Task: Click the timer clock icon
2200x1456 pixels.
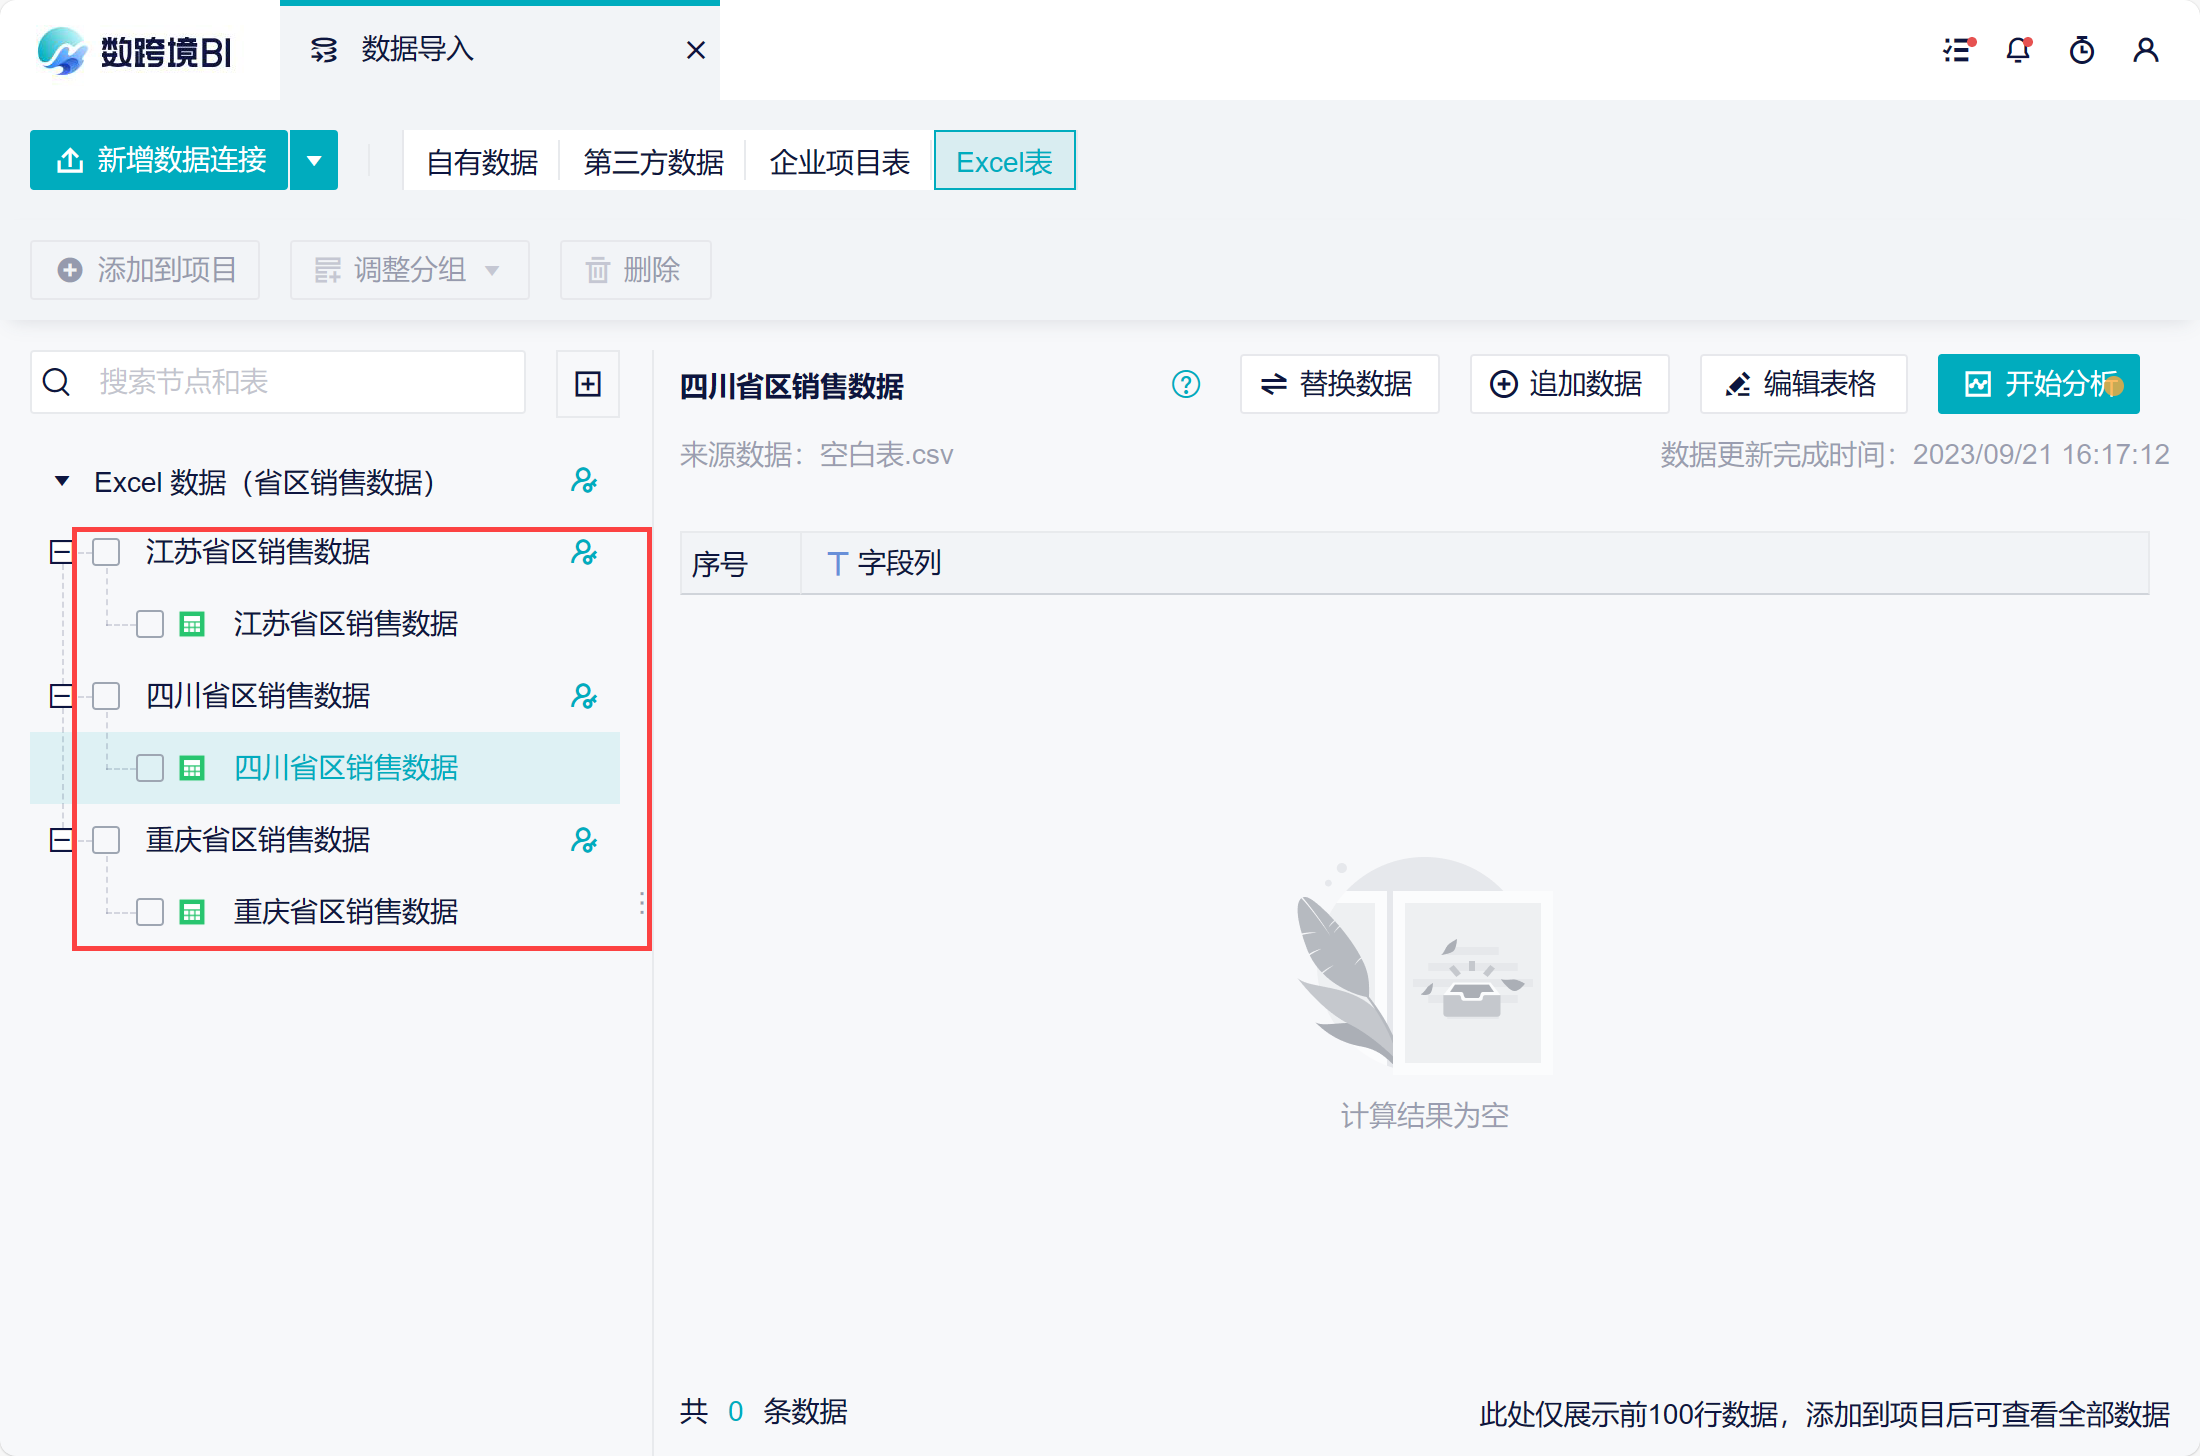Action: click(x=2082, y=50)
